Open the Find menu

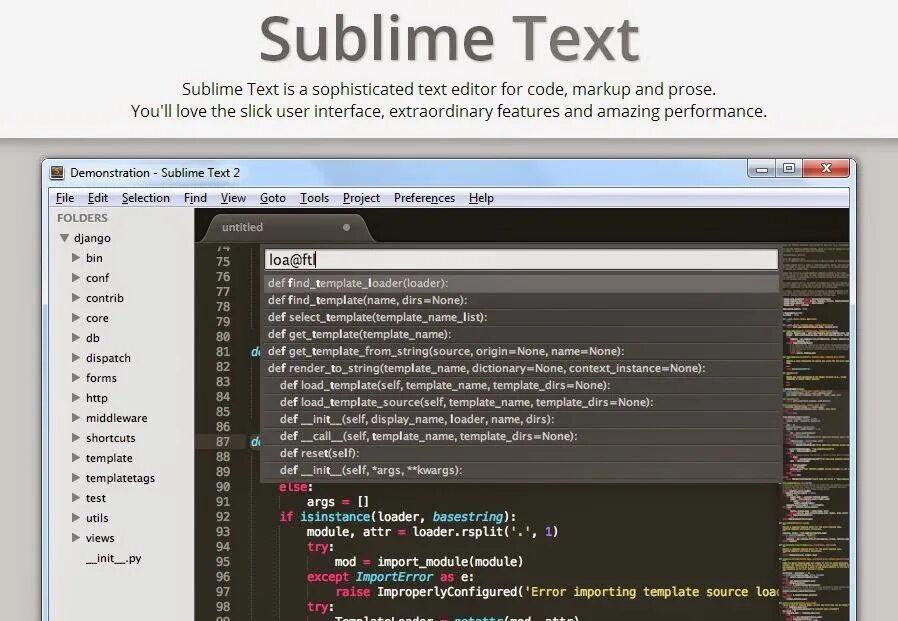195,198
